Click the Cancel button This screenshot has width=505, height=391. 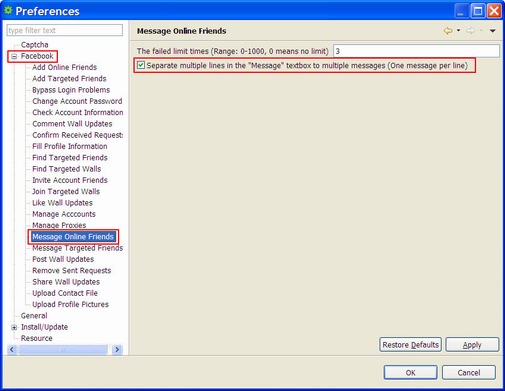click(469, 372)
